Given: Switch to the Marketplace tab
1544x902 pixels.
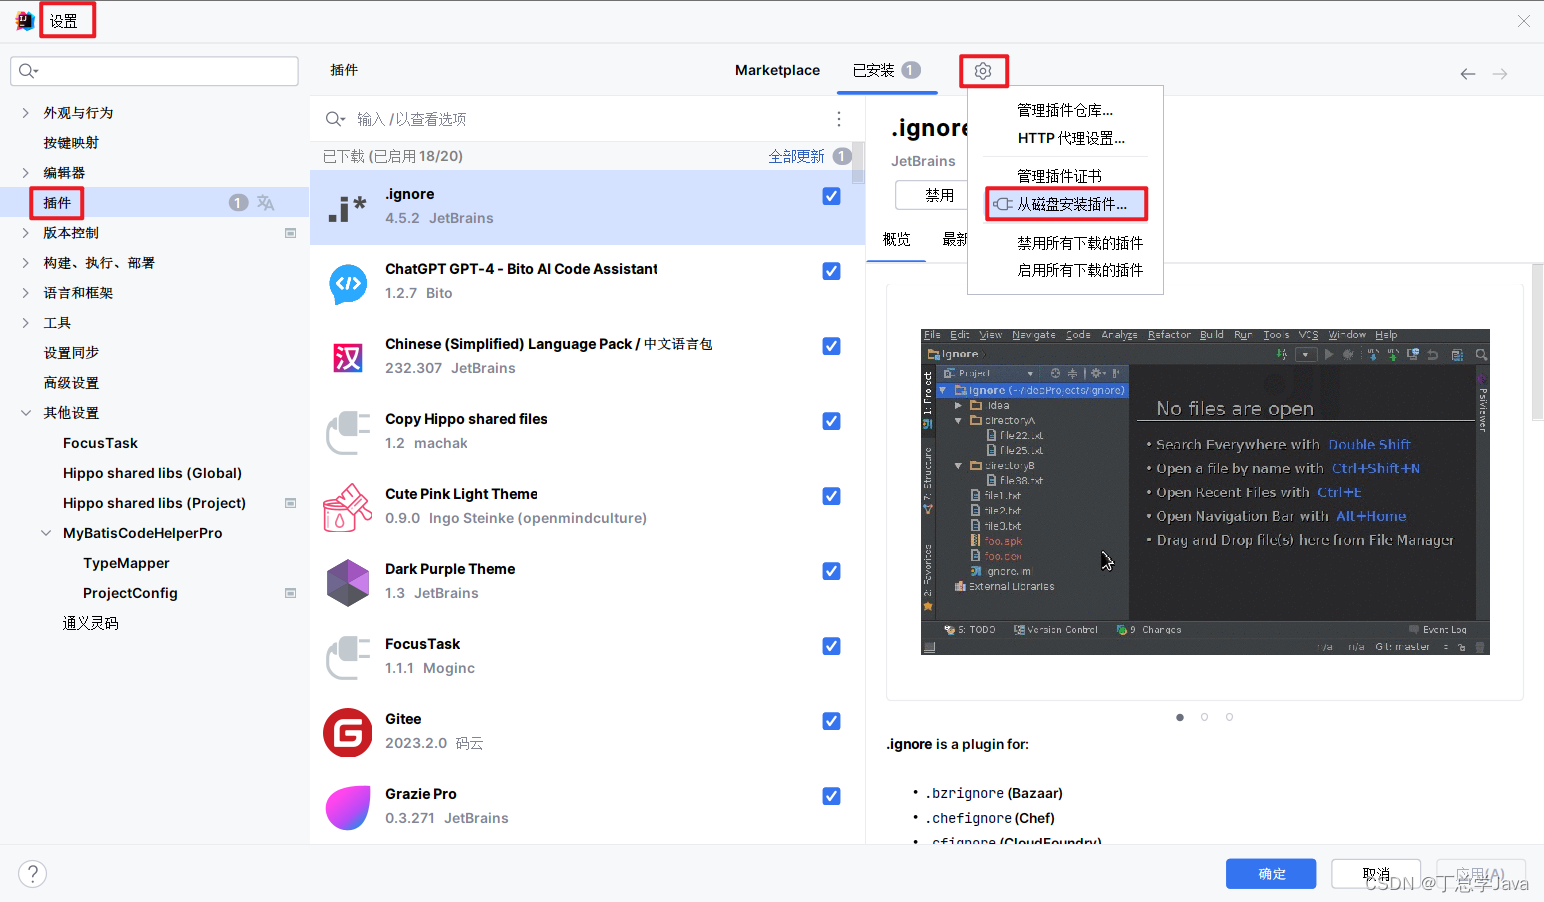Looking at the screenshot, I should (777, 70).
